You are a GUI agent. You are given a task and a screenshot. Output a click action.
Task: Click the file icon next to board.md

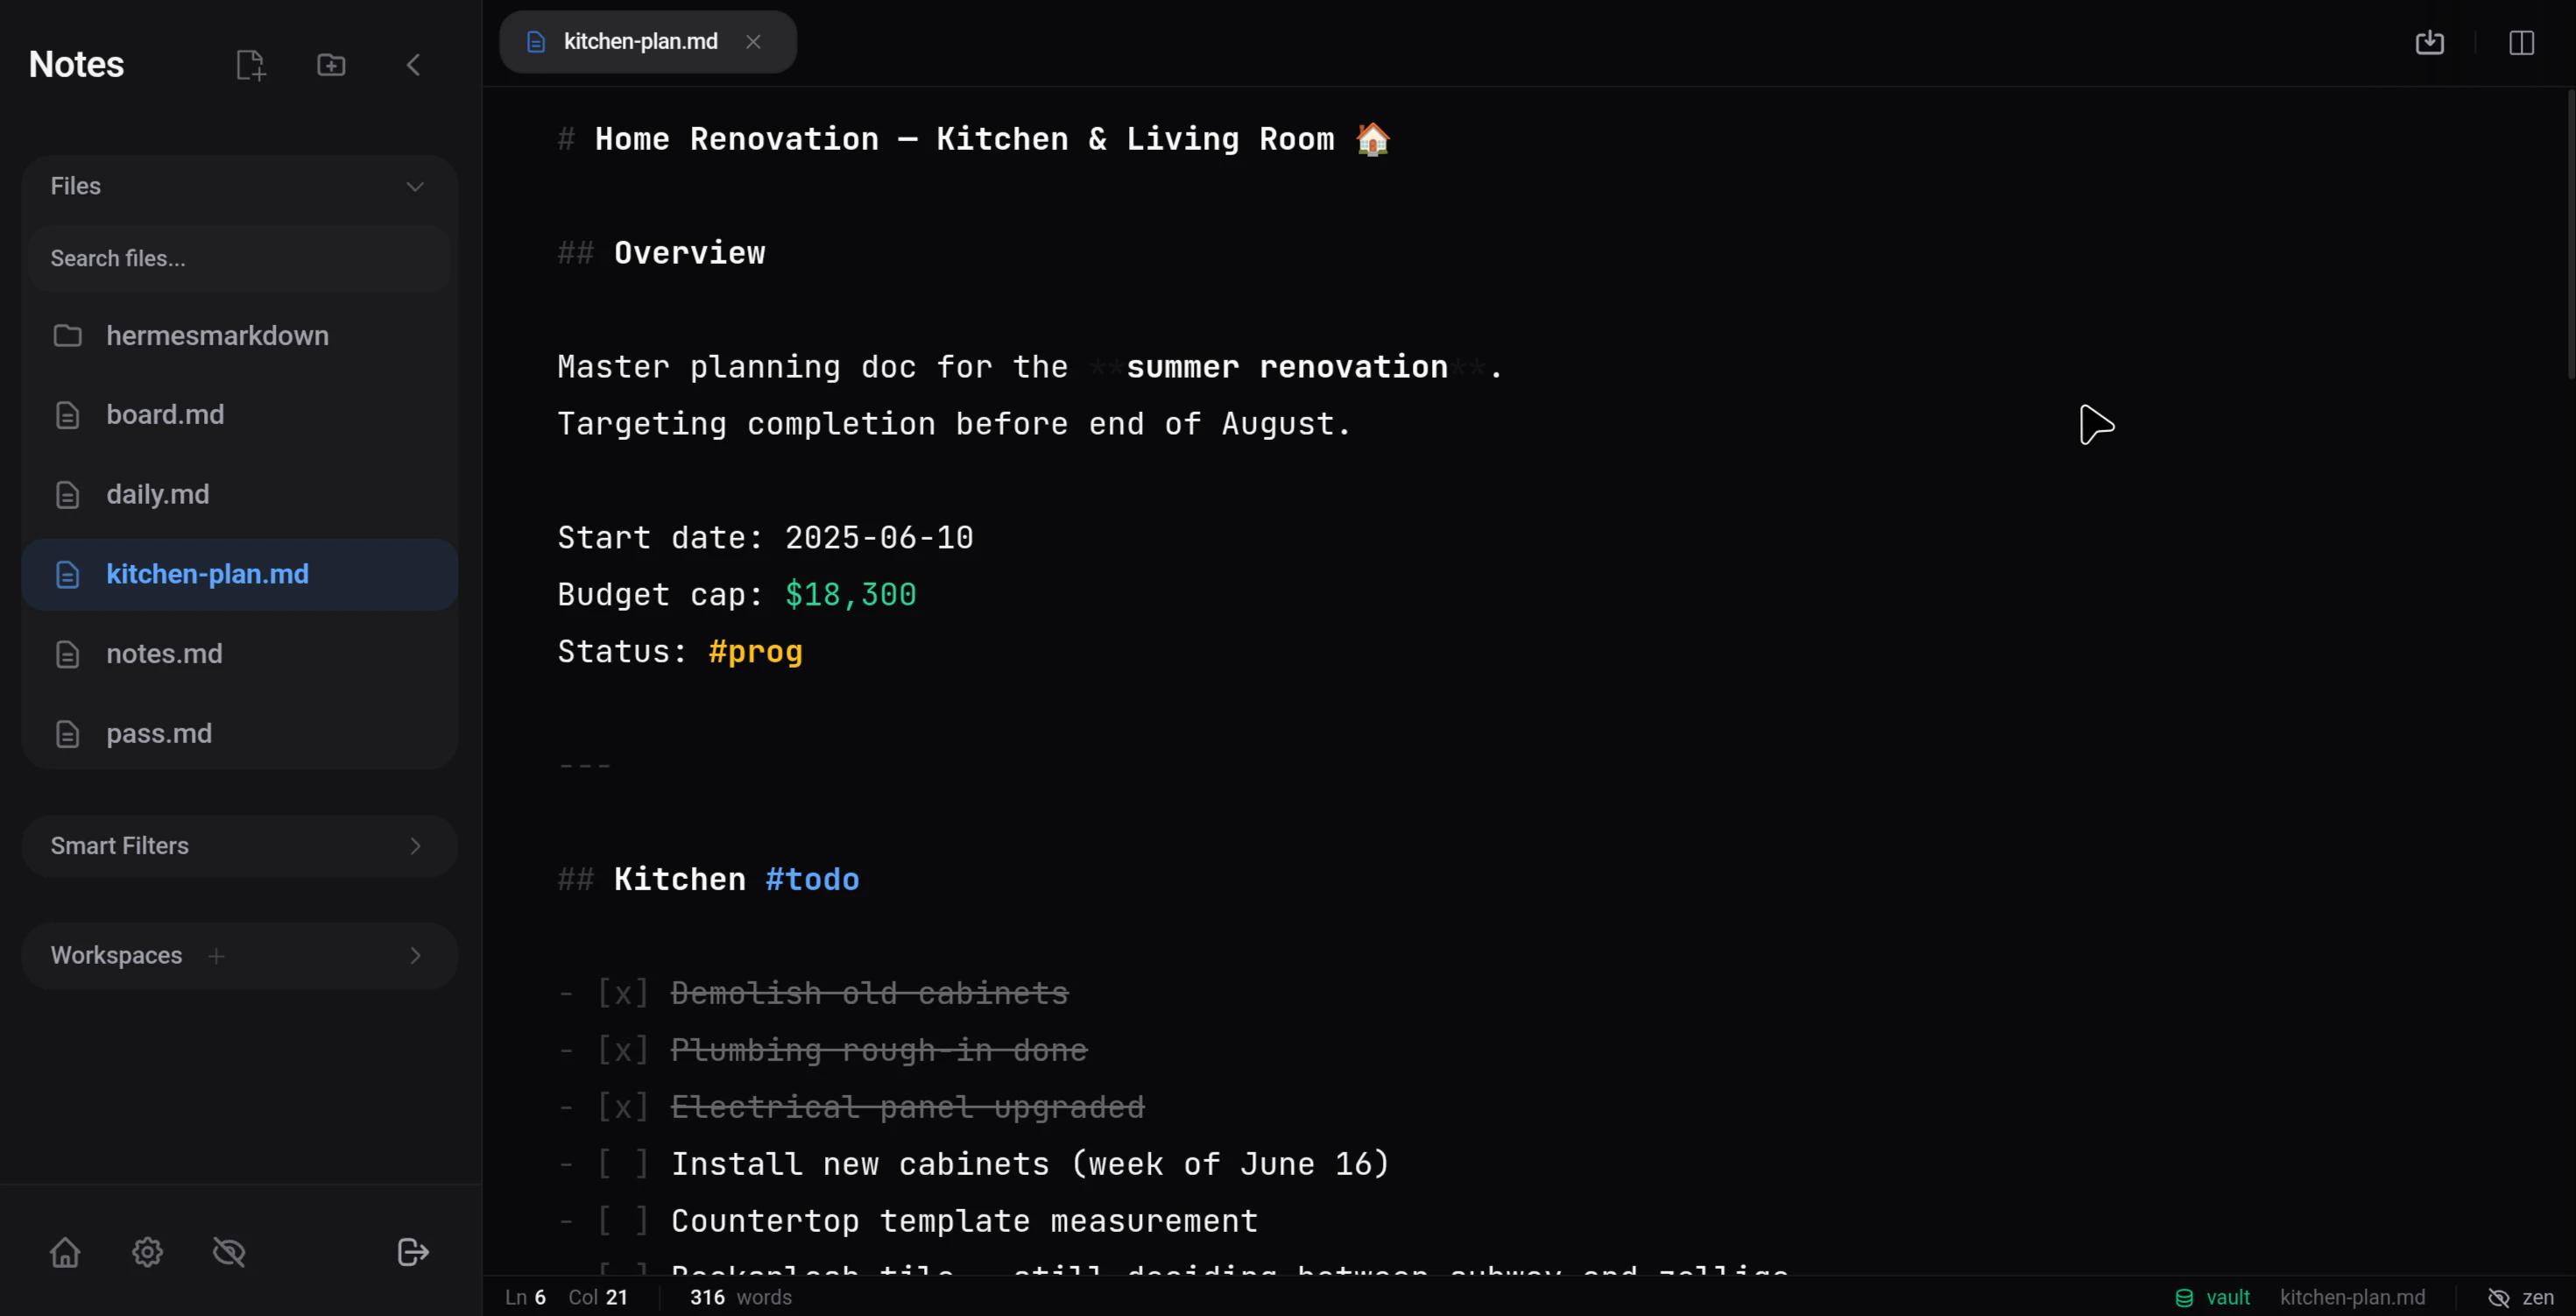[67, 415]
